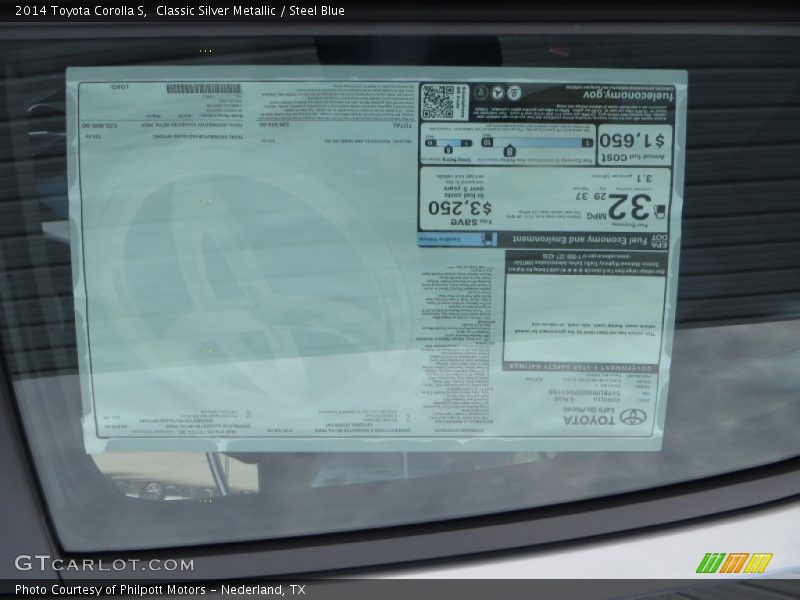Click the "Government 5-Star Safety Ratings" banner
The width and height of the screenshot is (800, 600).
coord(580,367)
